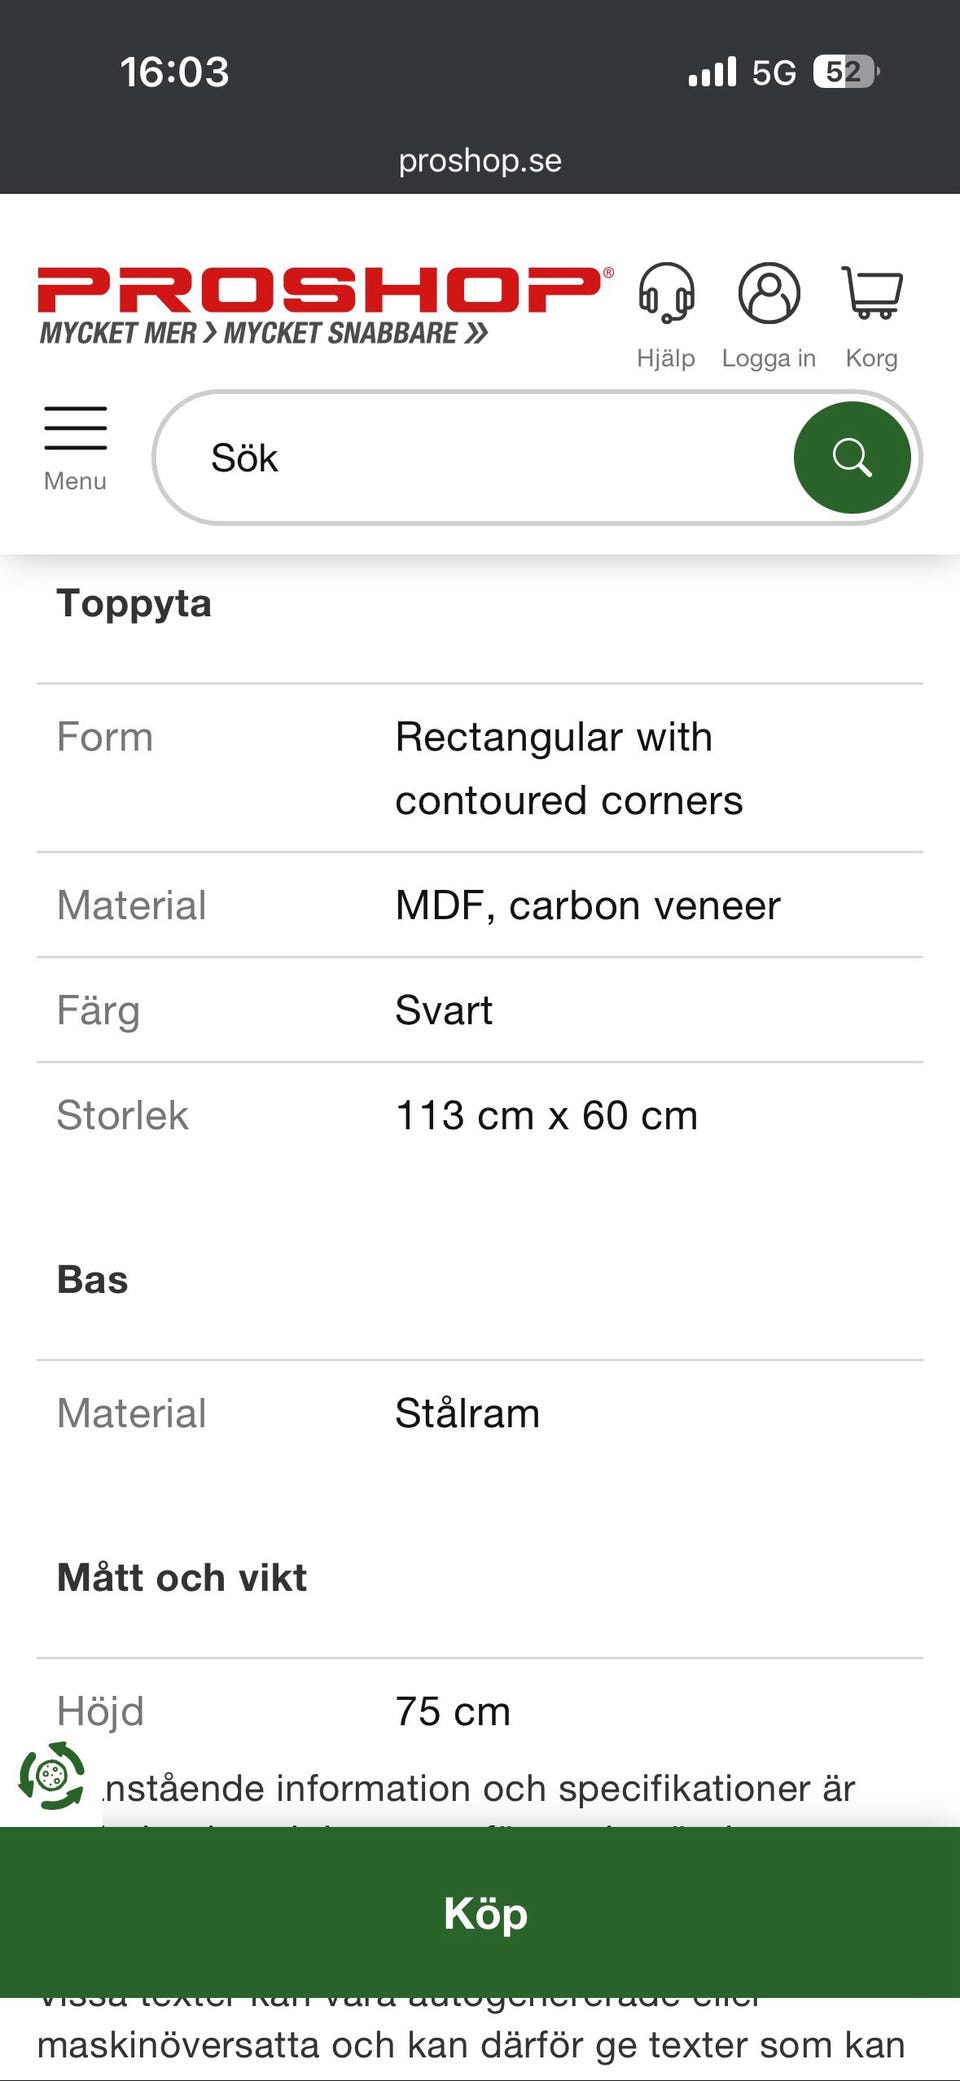Image resolution: width=960 pixels, height=2081 pixels.
Task: Select the Storlek value 113 cm x 60 cm
Action: 546,1115
